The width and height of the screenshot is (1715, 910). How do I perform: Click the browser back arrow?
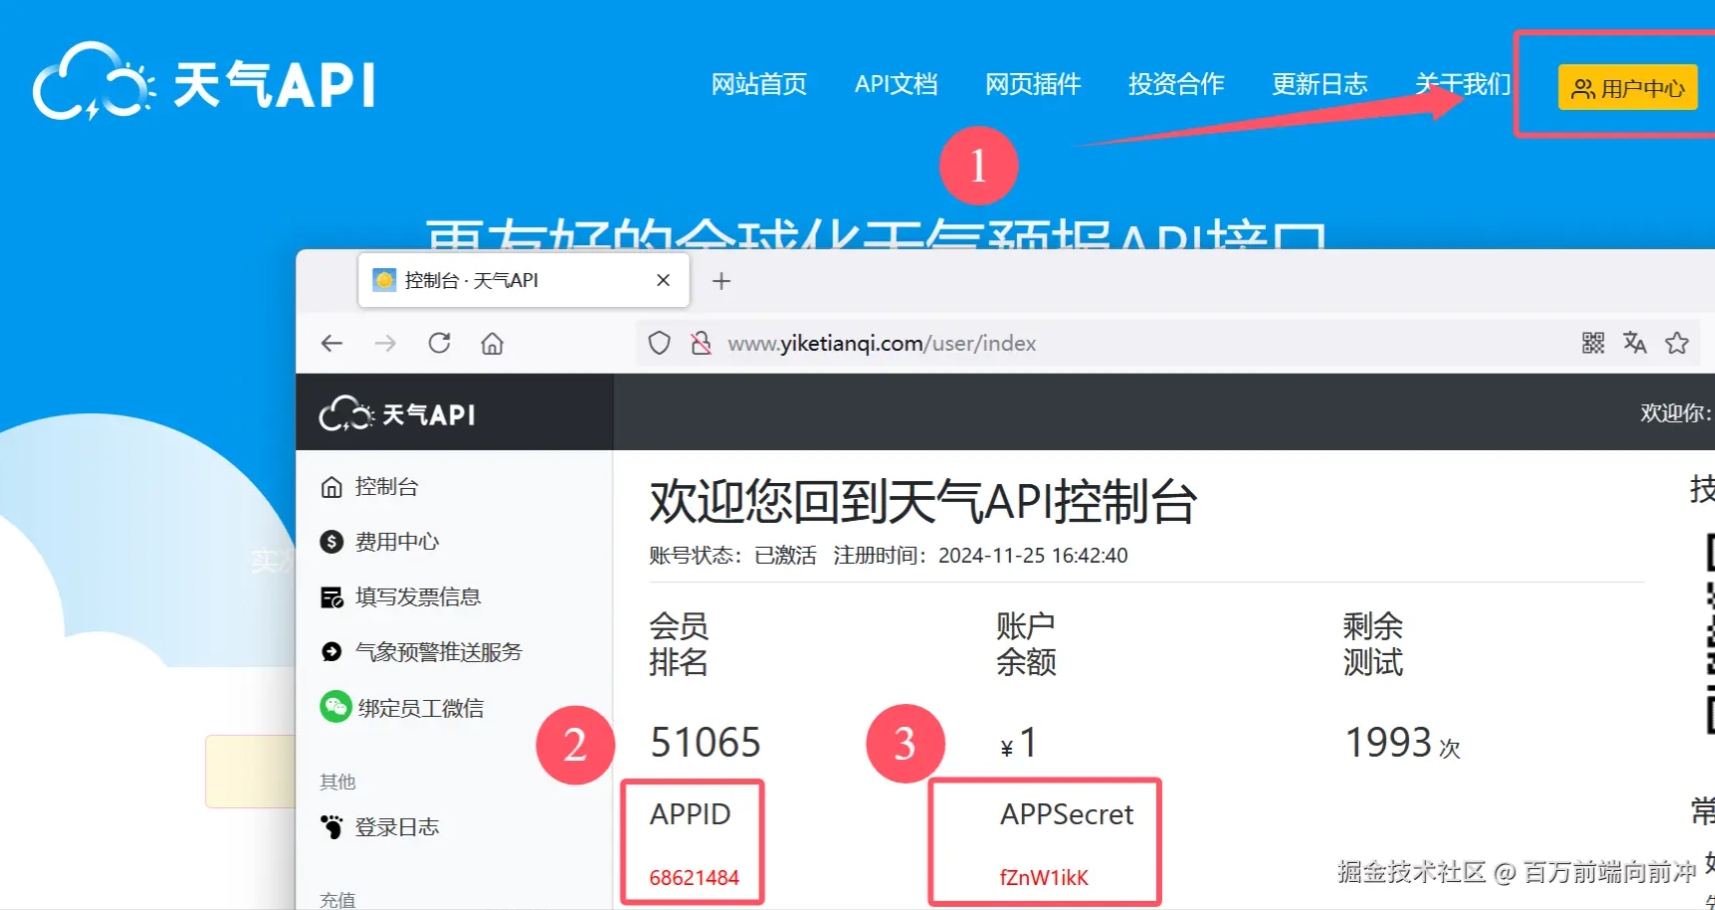click(332, 343)
